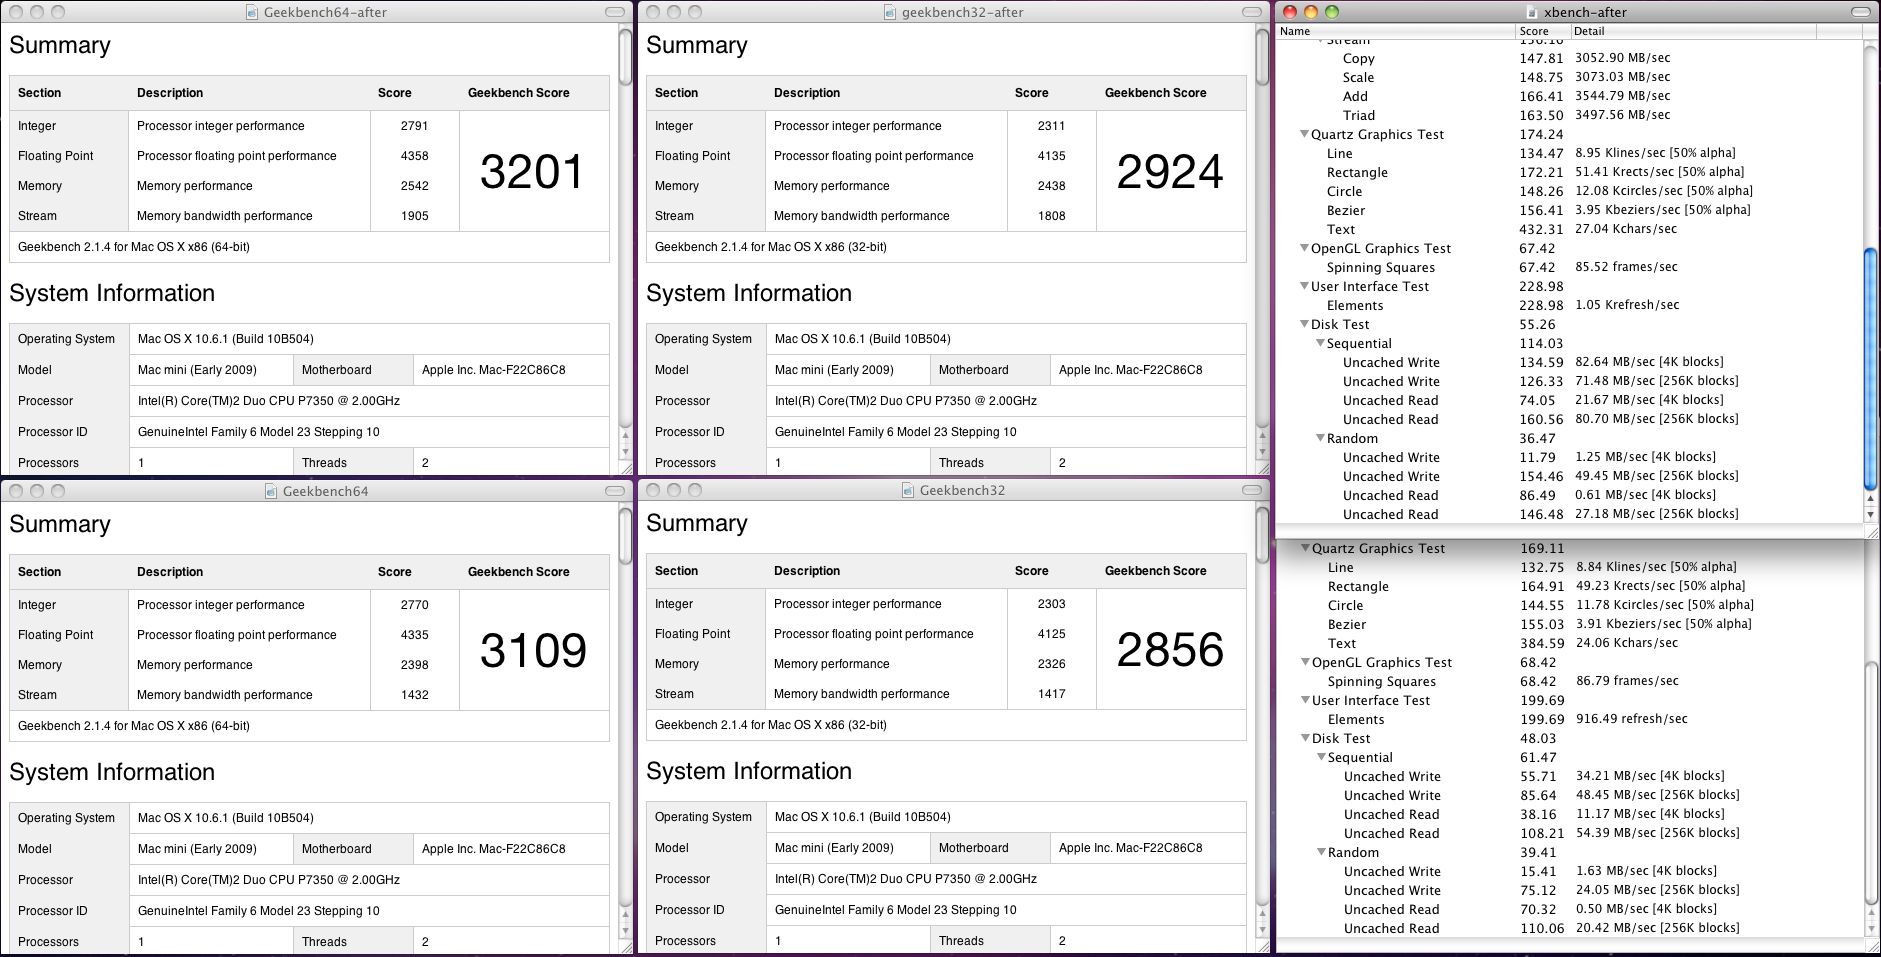The width and height of the screenshot is (1881, 957).
Task: Click the Memory score 2326 in Geekbench32
Action: click(x=1051, y=664)
